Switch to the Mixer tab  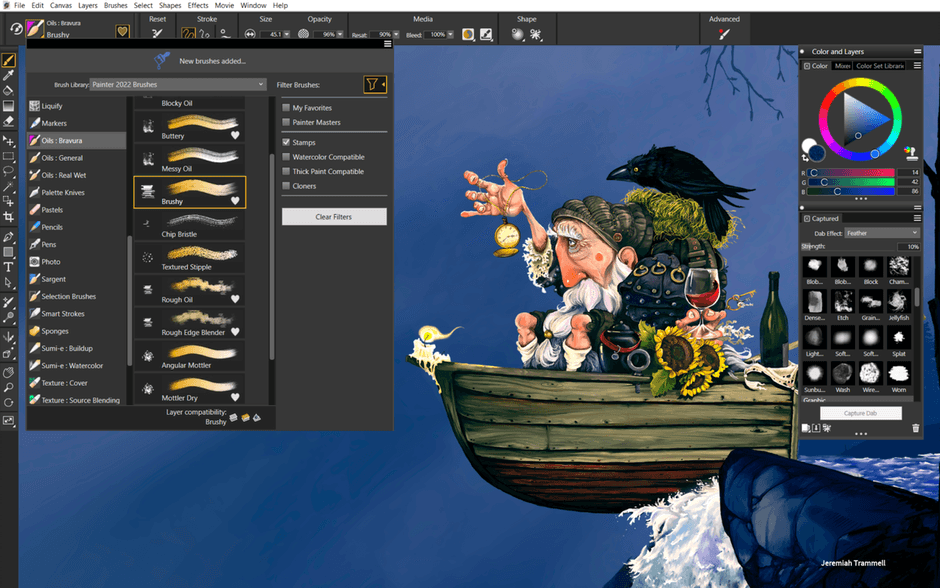(842, 66)
